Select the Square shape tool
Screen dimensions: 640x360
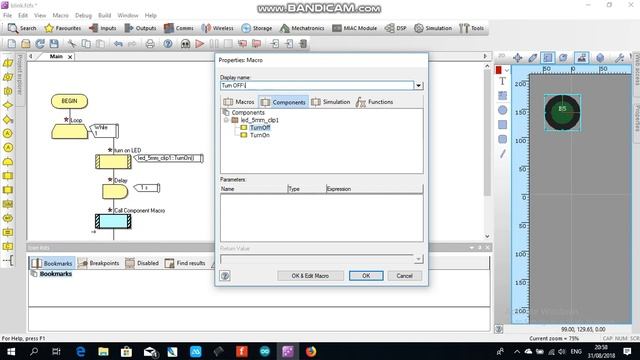tap(502, 124)
